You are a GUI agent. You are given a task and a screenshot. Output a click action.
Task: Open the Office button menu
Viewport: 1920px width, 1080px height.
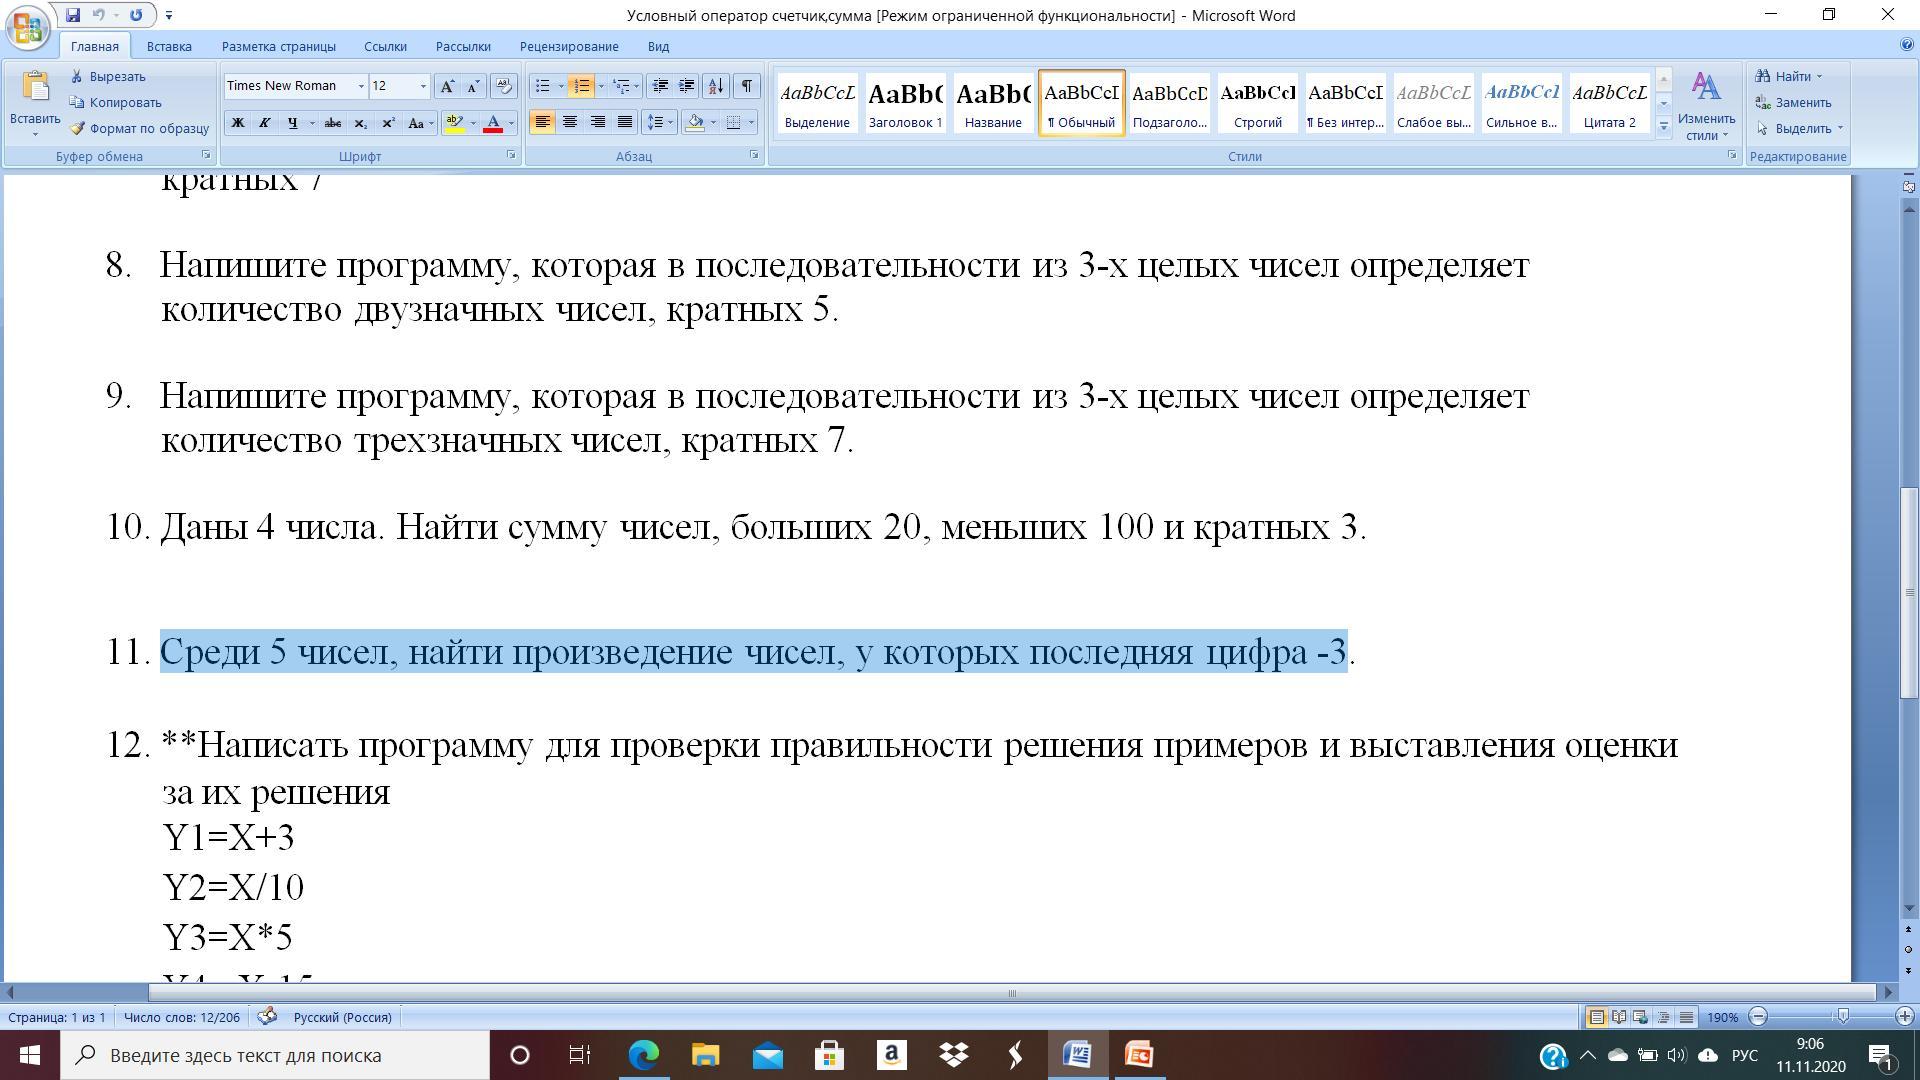(27, 26)
